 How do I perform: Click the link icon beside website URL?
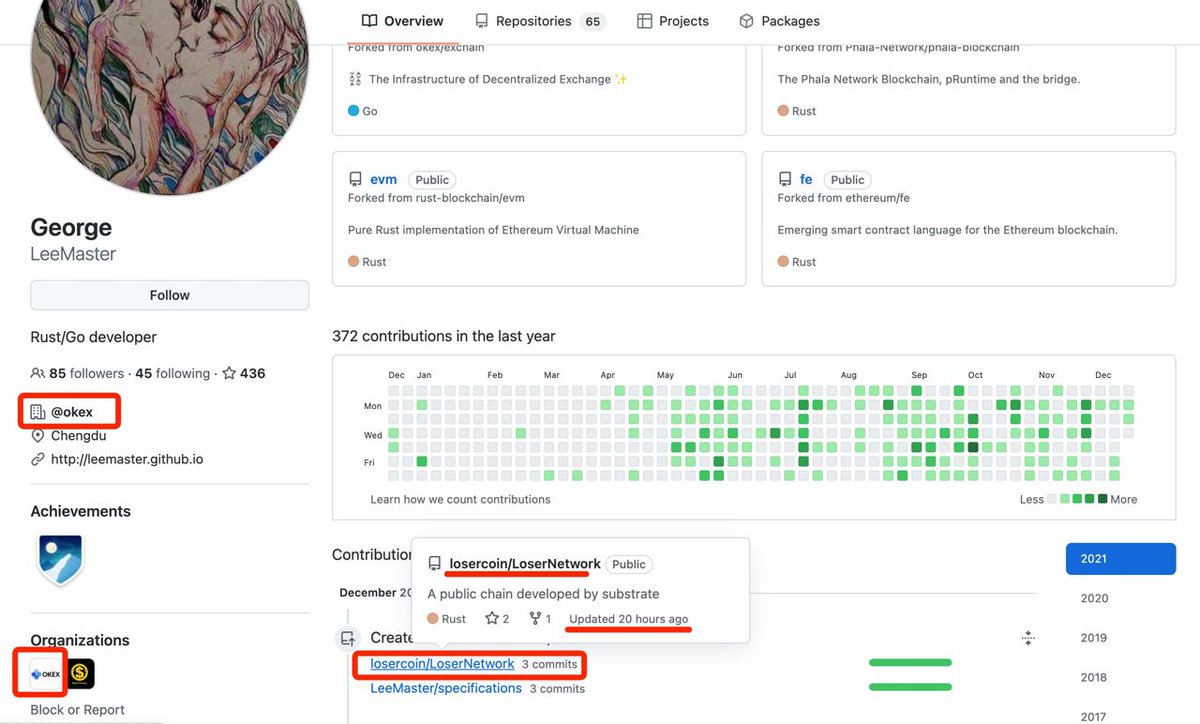pyautogui.click(x=38, y=459)
